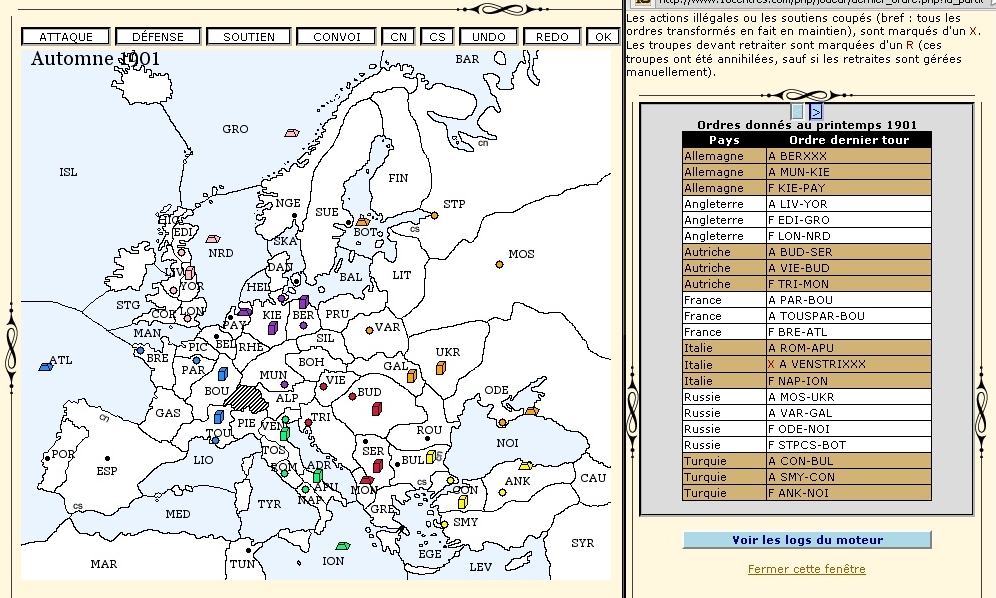Click the red supply dot at VIE
Viewport: 996px width, 598px height.
(x=323, y=386)
